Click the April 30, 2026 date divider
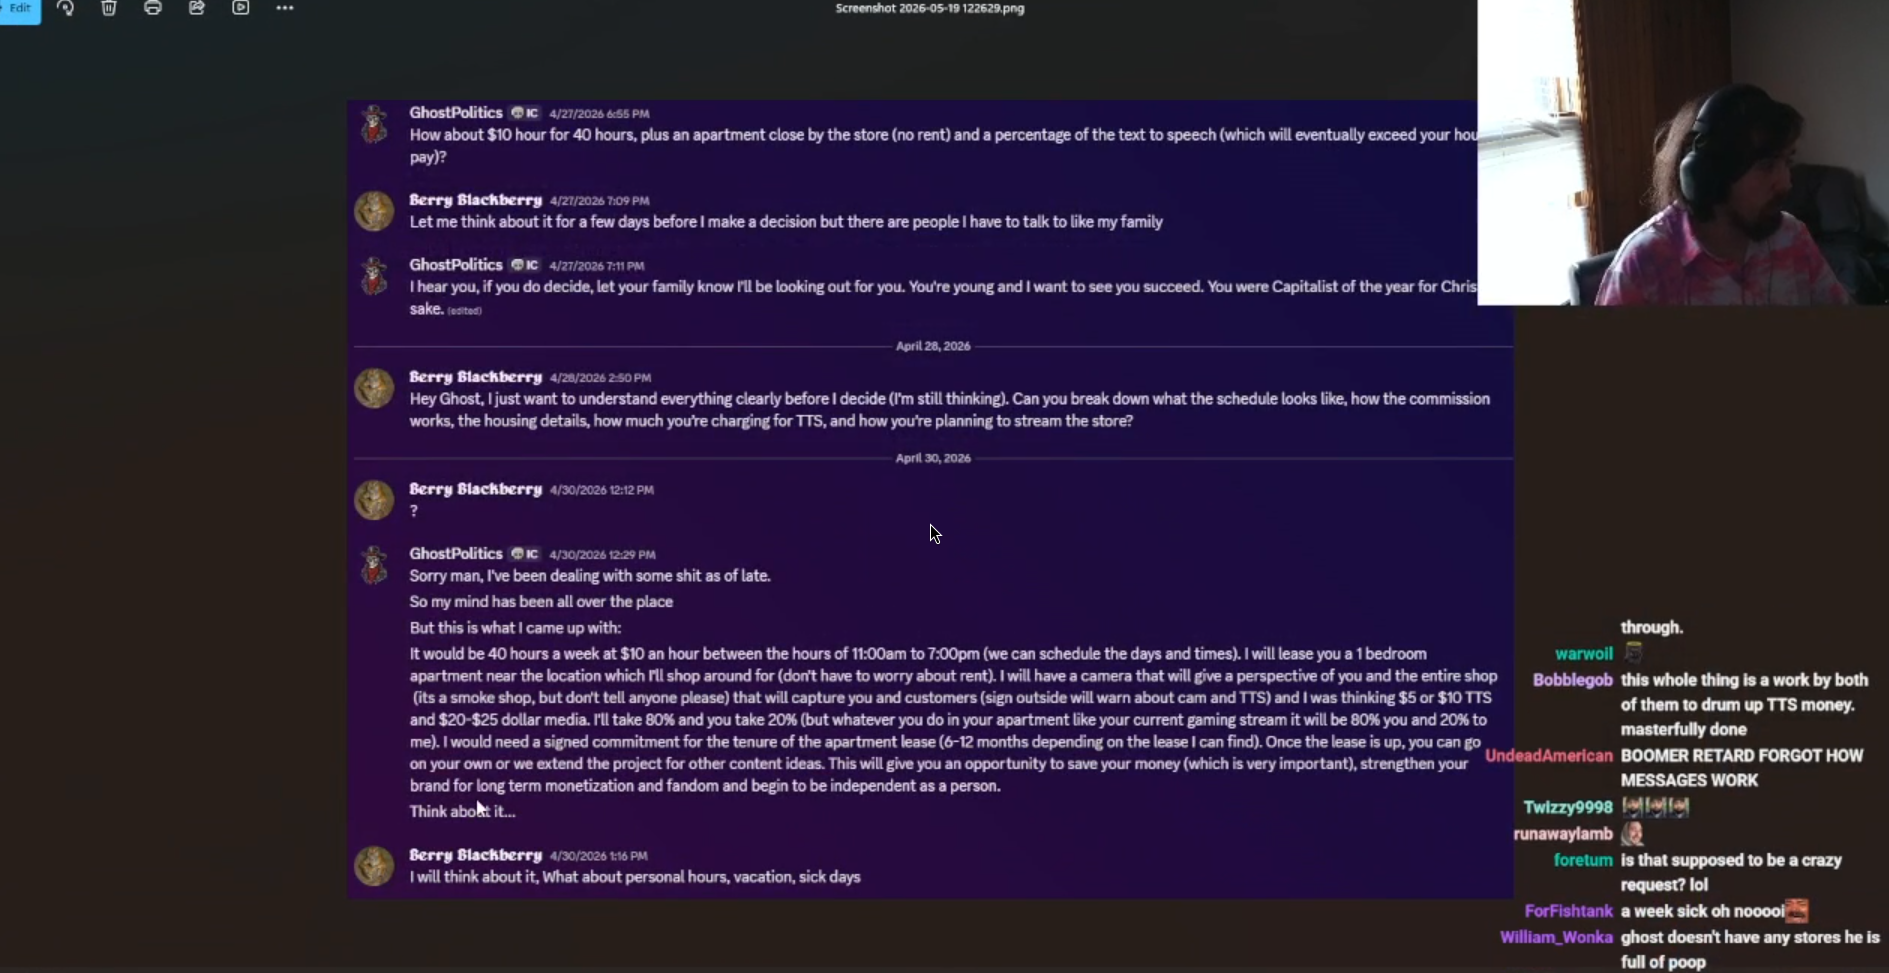Screen dimensions: 1889x973 (x=933, y=458)
